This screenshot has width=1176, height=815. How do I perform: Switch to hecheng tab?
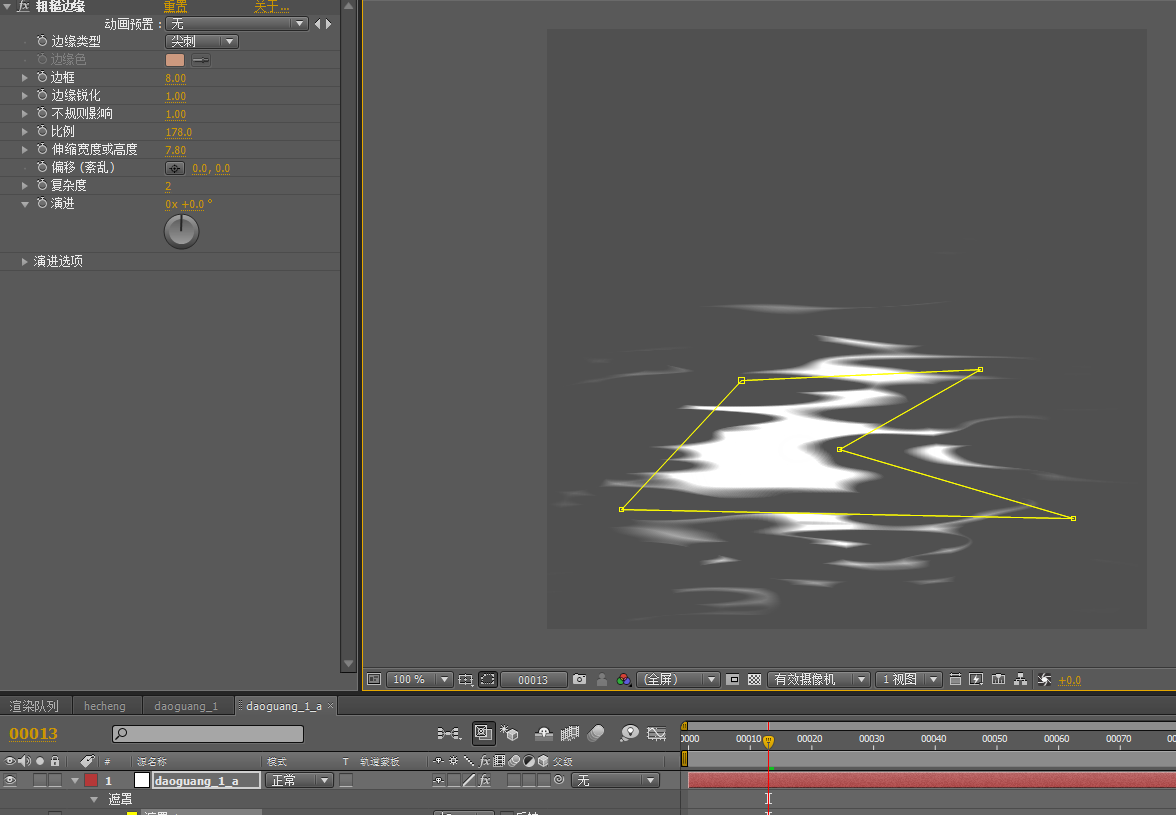click(x=105, y=706)
